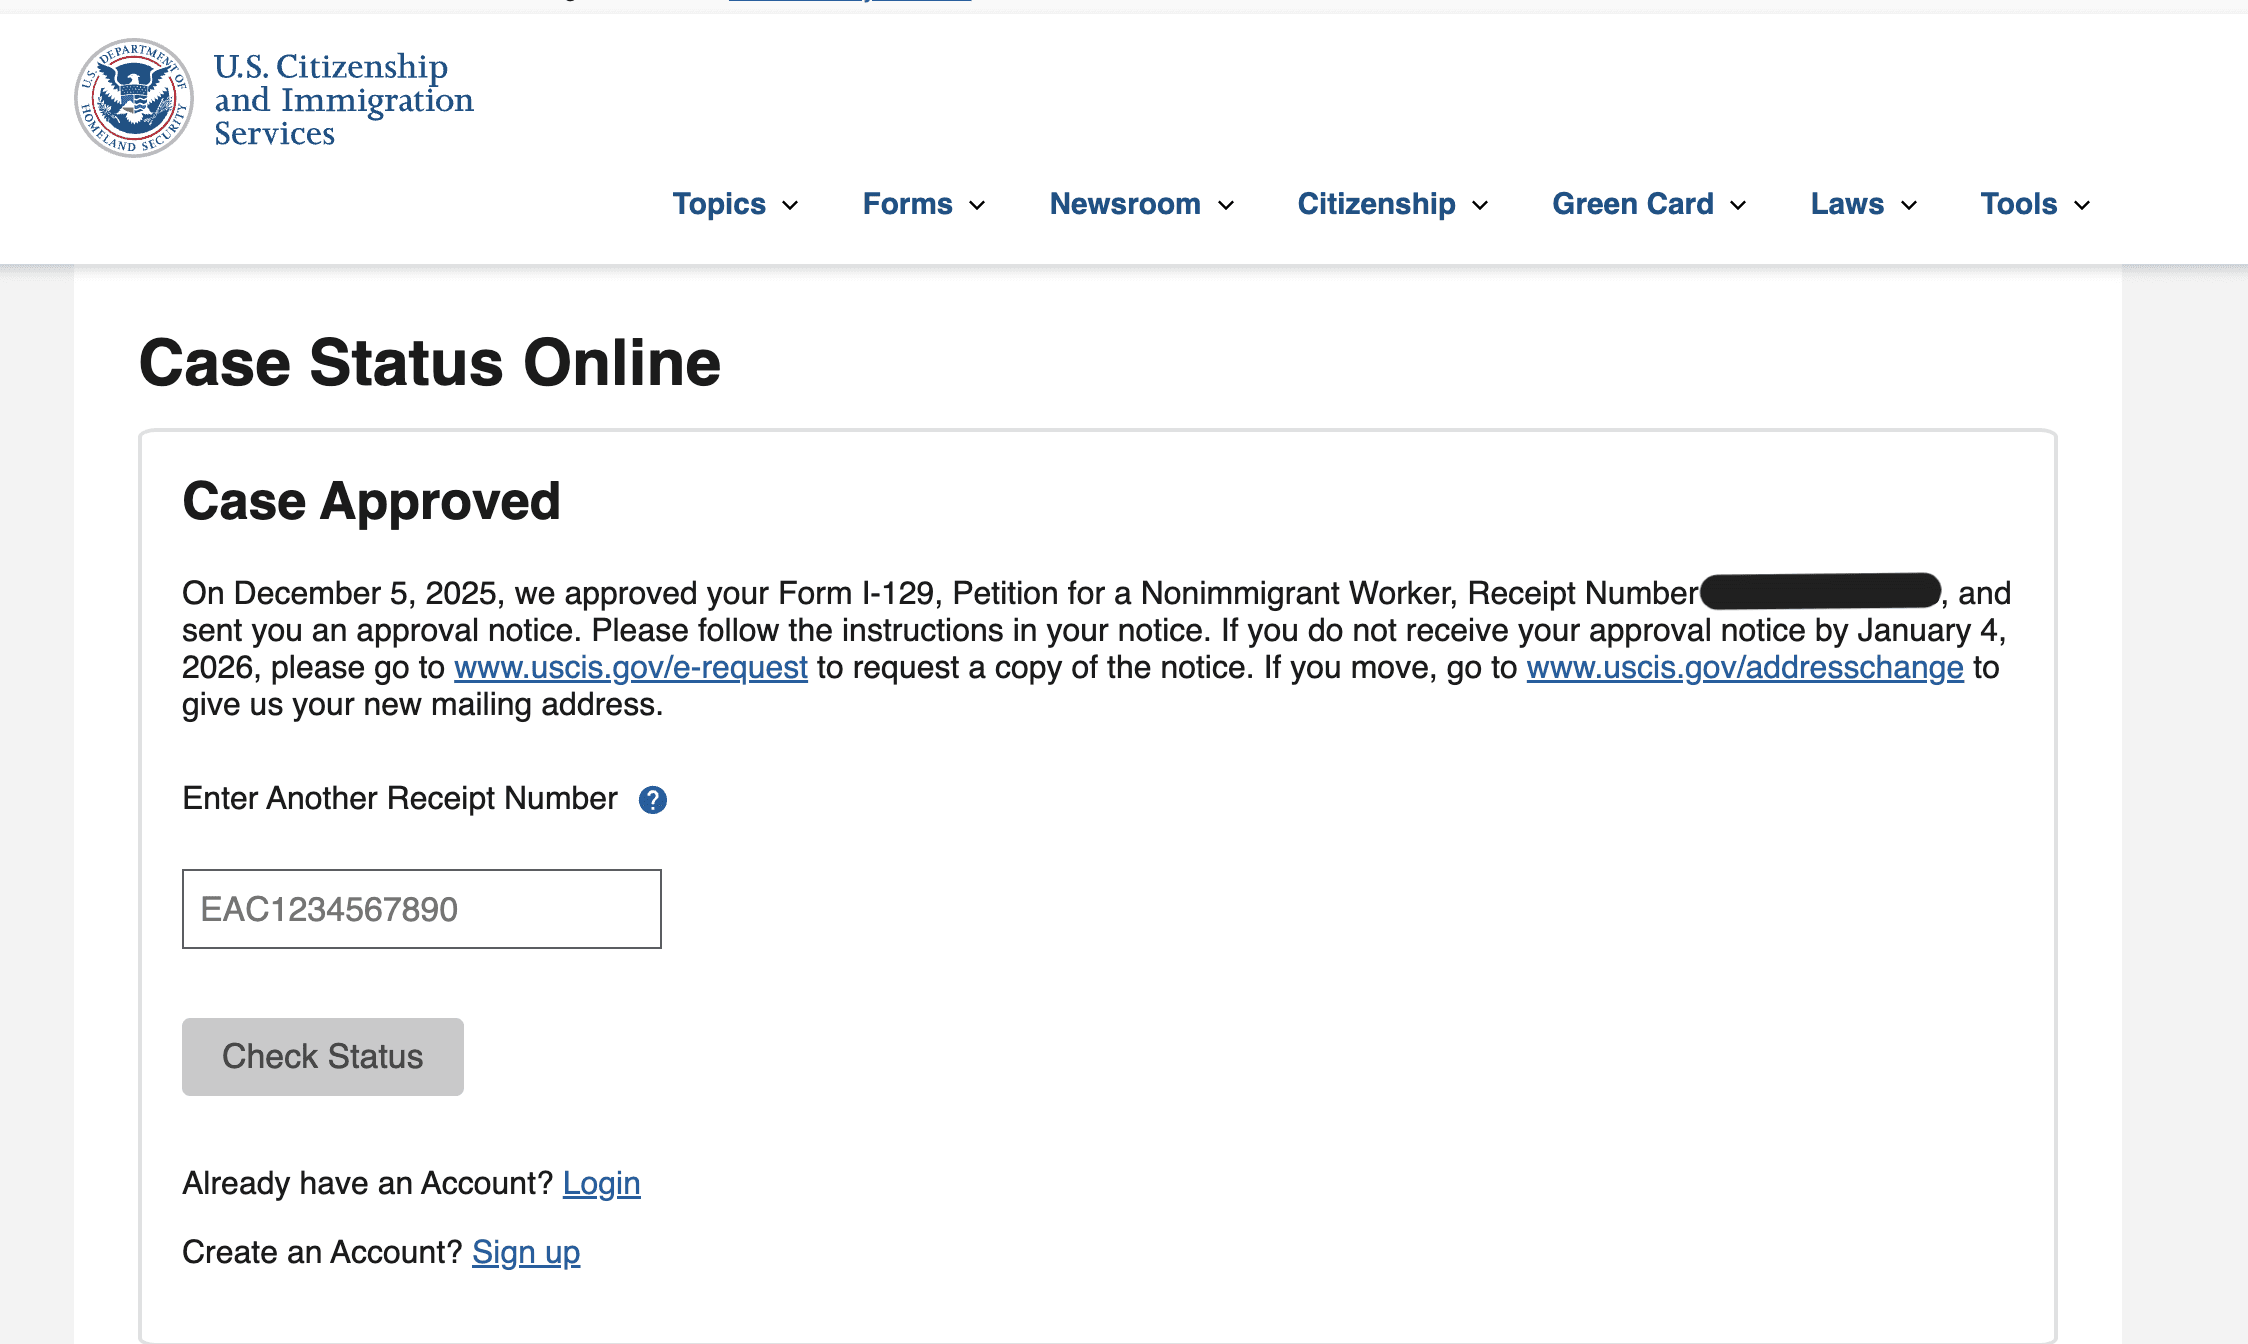
Task: Open the Green Card navigation menu
Action: coord(1632,204)
